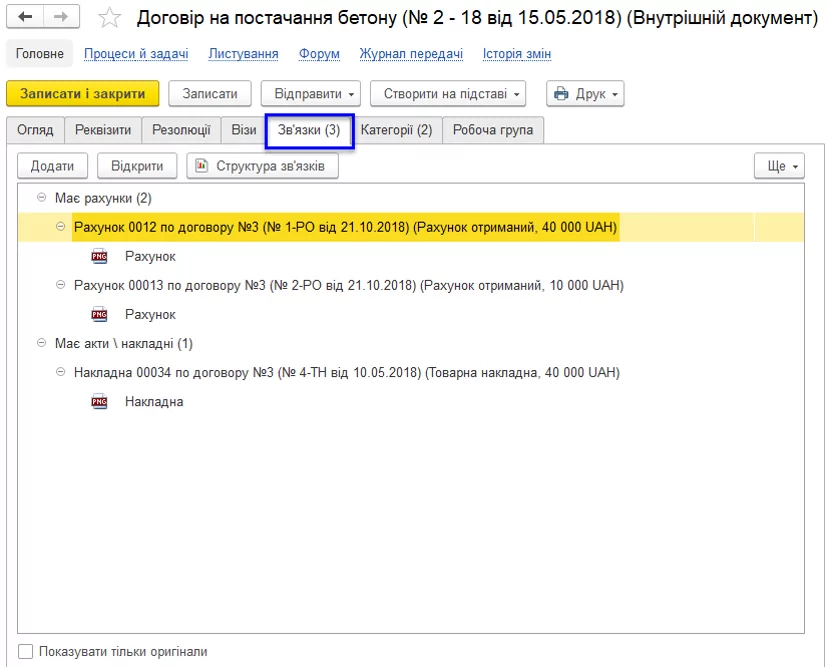828x667 pixels.
Task: Open Структура зв'язків view
Action: pyautogui.click(x=262, y=166)
